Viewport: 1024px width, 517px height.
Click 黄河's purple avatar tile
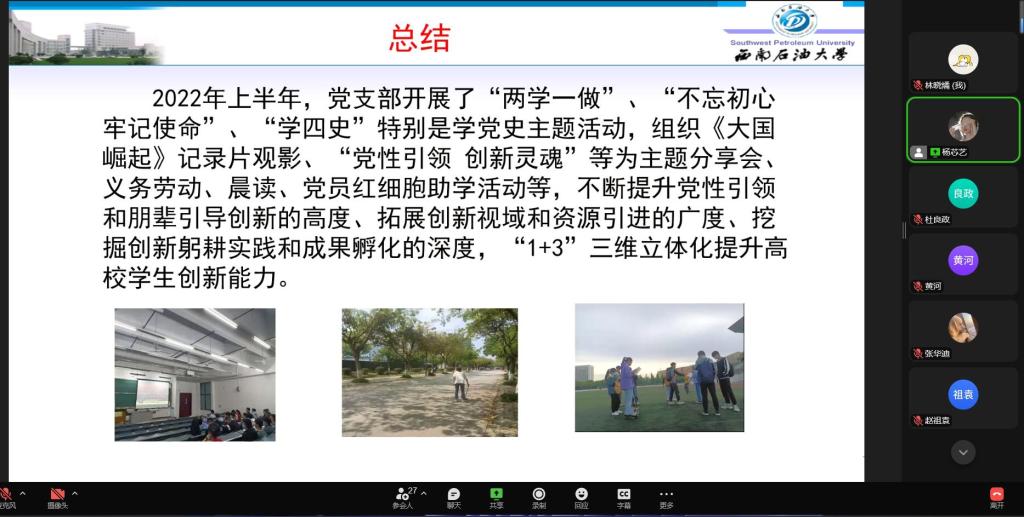(x=963, y=262)
